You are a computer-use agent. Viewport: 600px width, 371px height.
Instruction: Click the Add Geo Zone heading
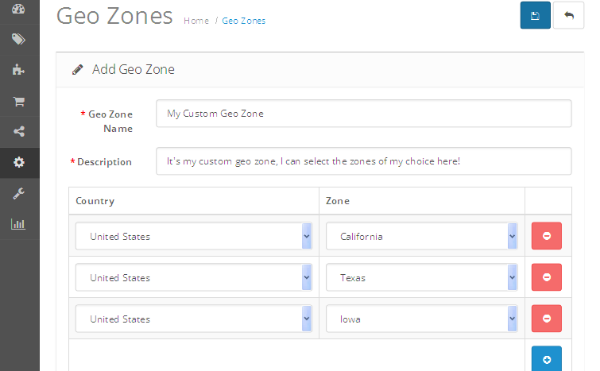coord(133,70)
